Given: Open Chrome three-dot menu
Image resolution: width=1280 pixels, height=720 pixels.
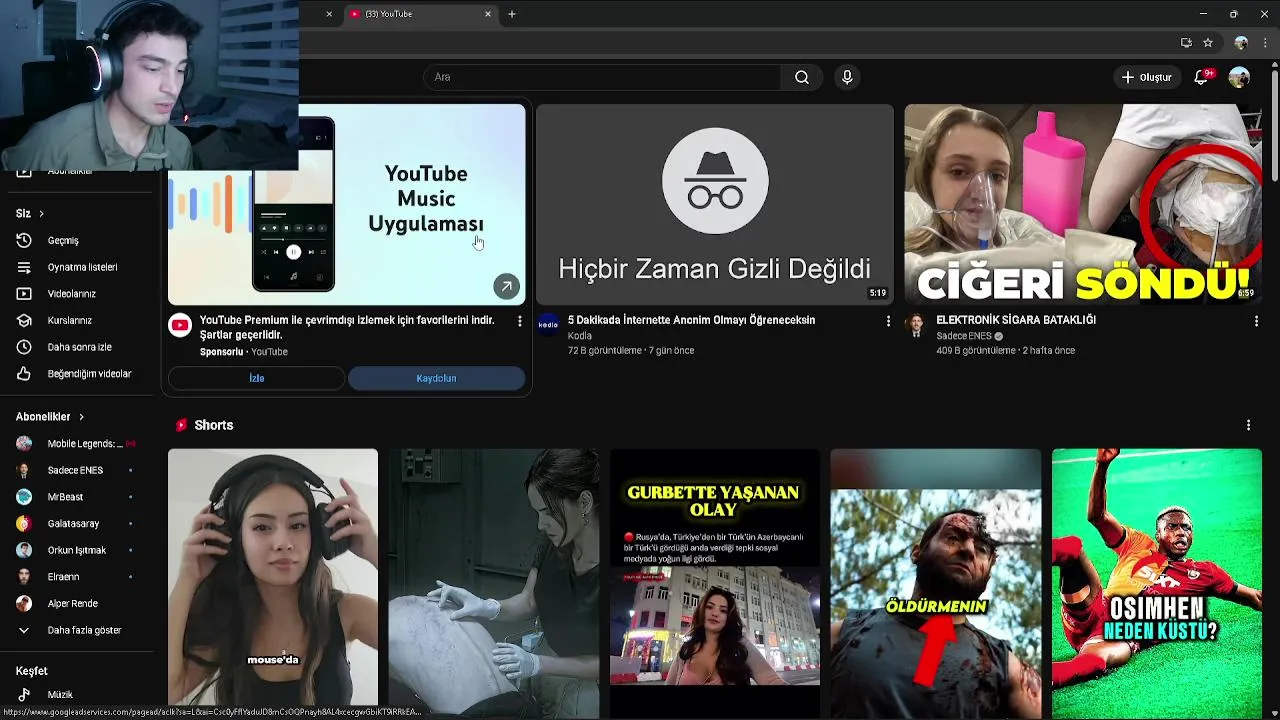Looking at the screenshot, I should 1265,43.
